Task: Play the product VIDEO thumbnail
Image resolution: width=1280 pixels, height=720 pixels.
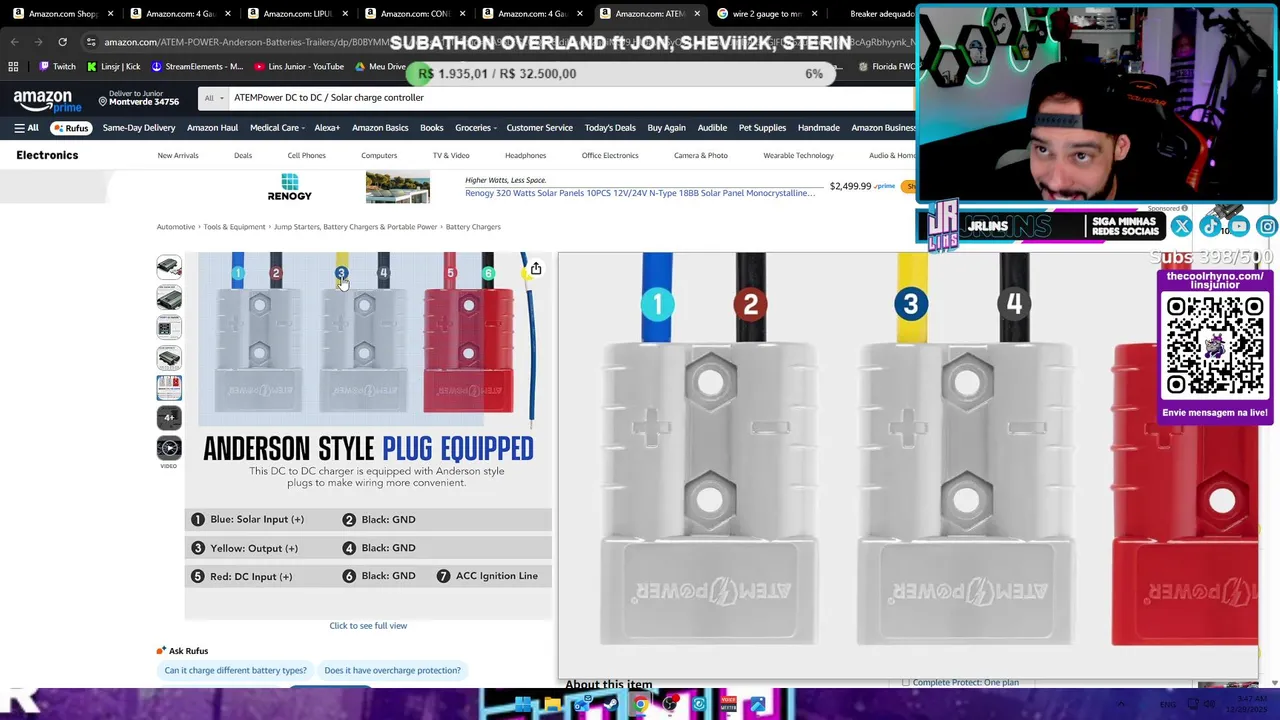Action: [168, 448]
